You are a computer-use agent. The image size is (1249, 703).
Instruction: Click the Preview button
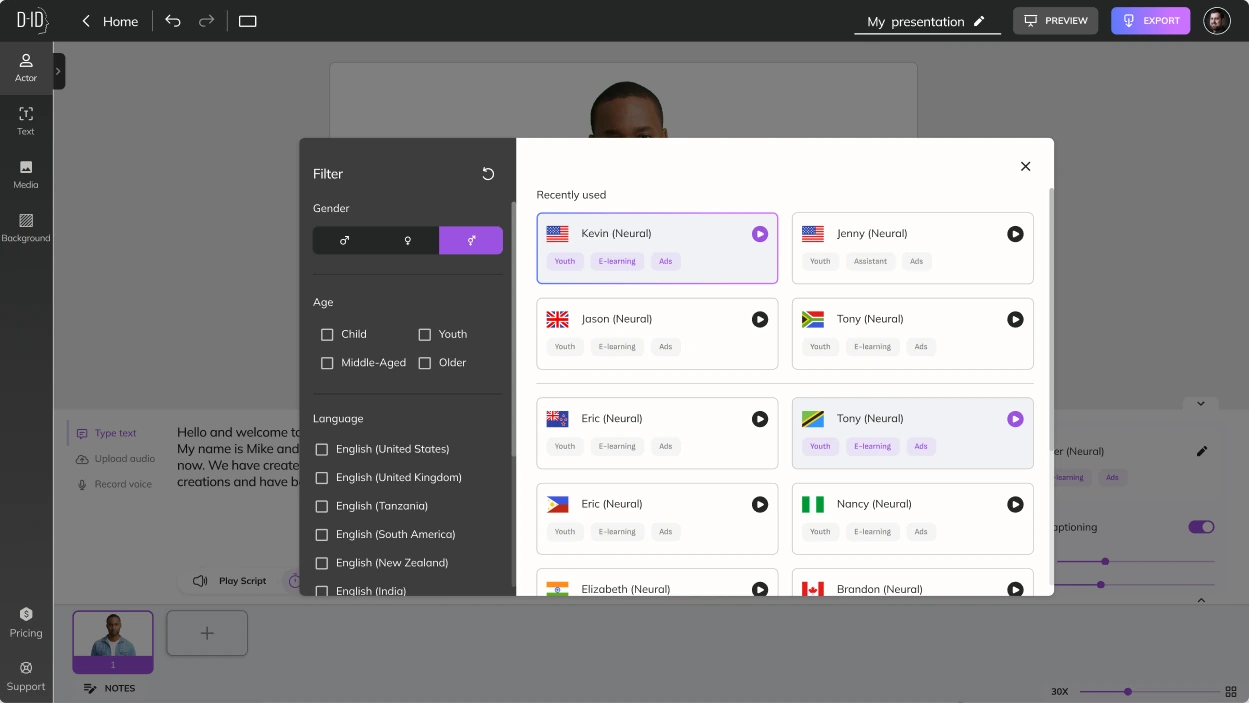tap(1055, 21)
